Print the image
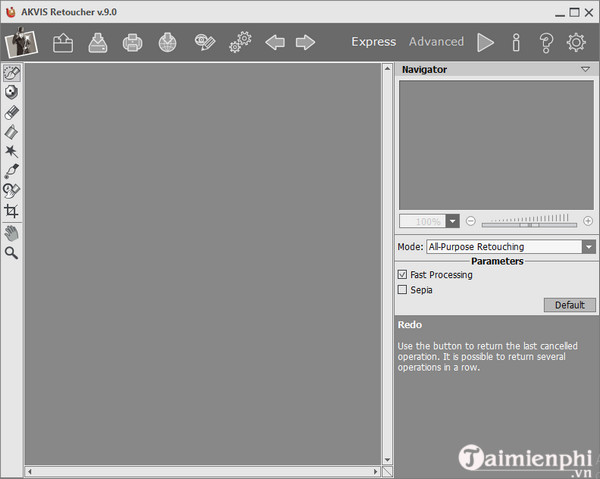Screen dimensions: 600x479 coord(132,42)
